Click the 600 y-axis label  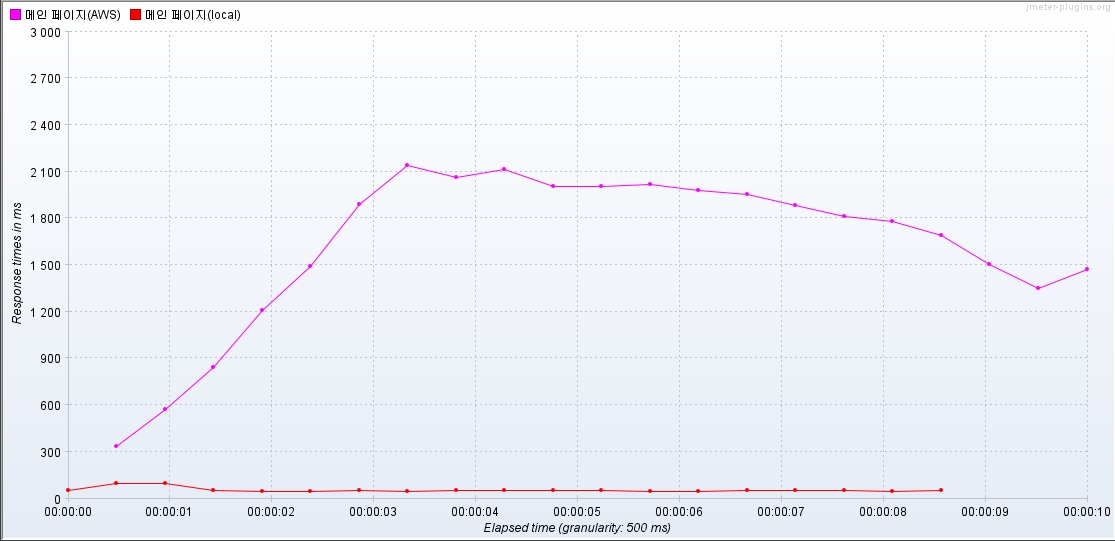click(51, 405)
